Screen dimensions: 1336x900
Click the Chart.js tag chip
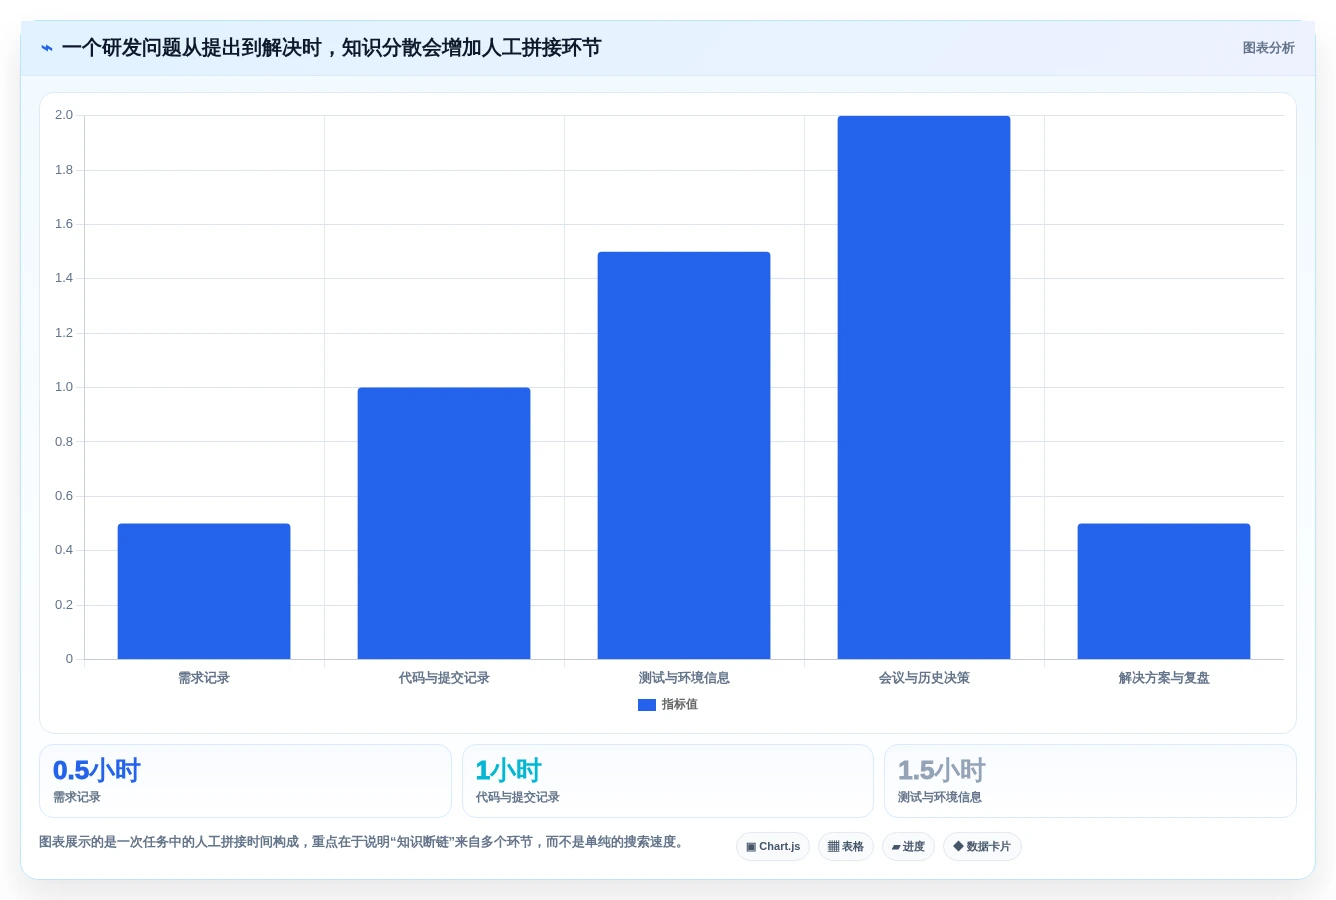[773, 847]
